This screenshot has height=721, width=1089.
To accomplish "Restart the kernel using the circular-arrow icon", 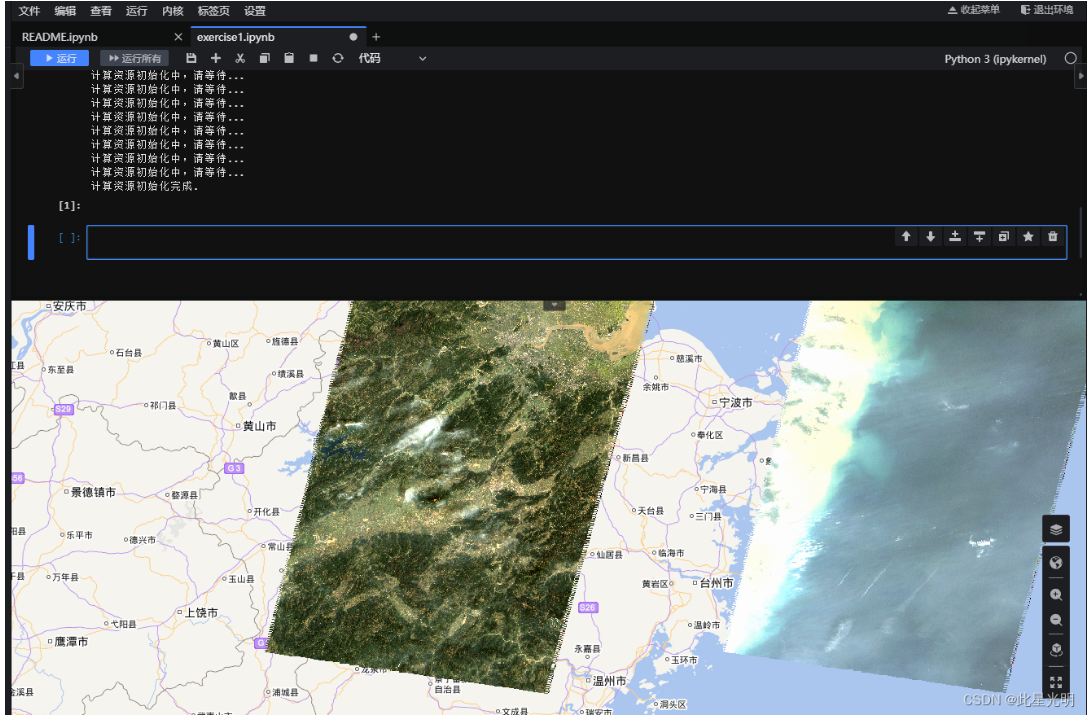I will [x=337, y=58].
